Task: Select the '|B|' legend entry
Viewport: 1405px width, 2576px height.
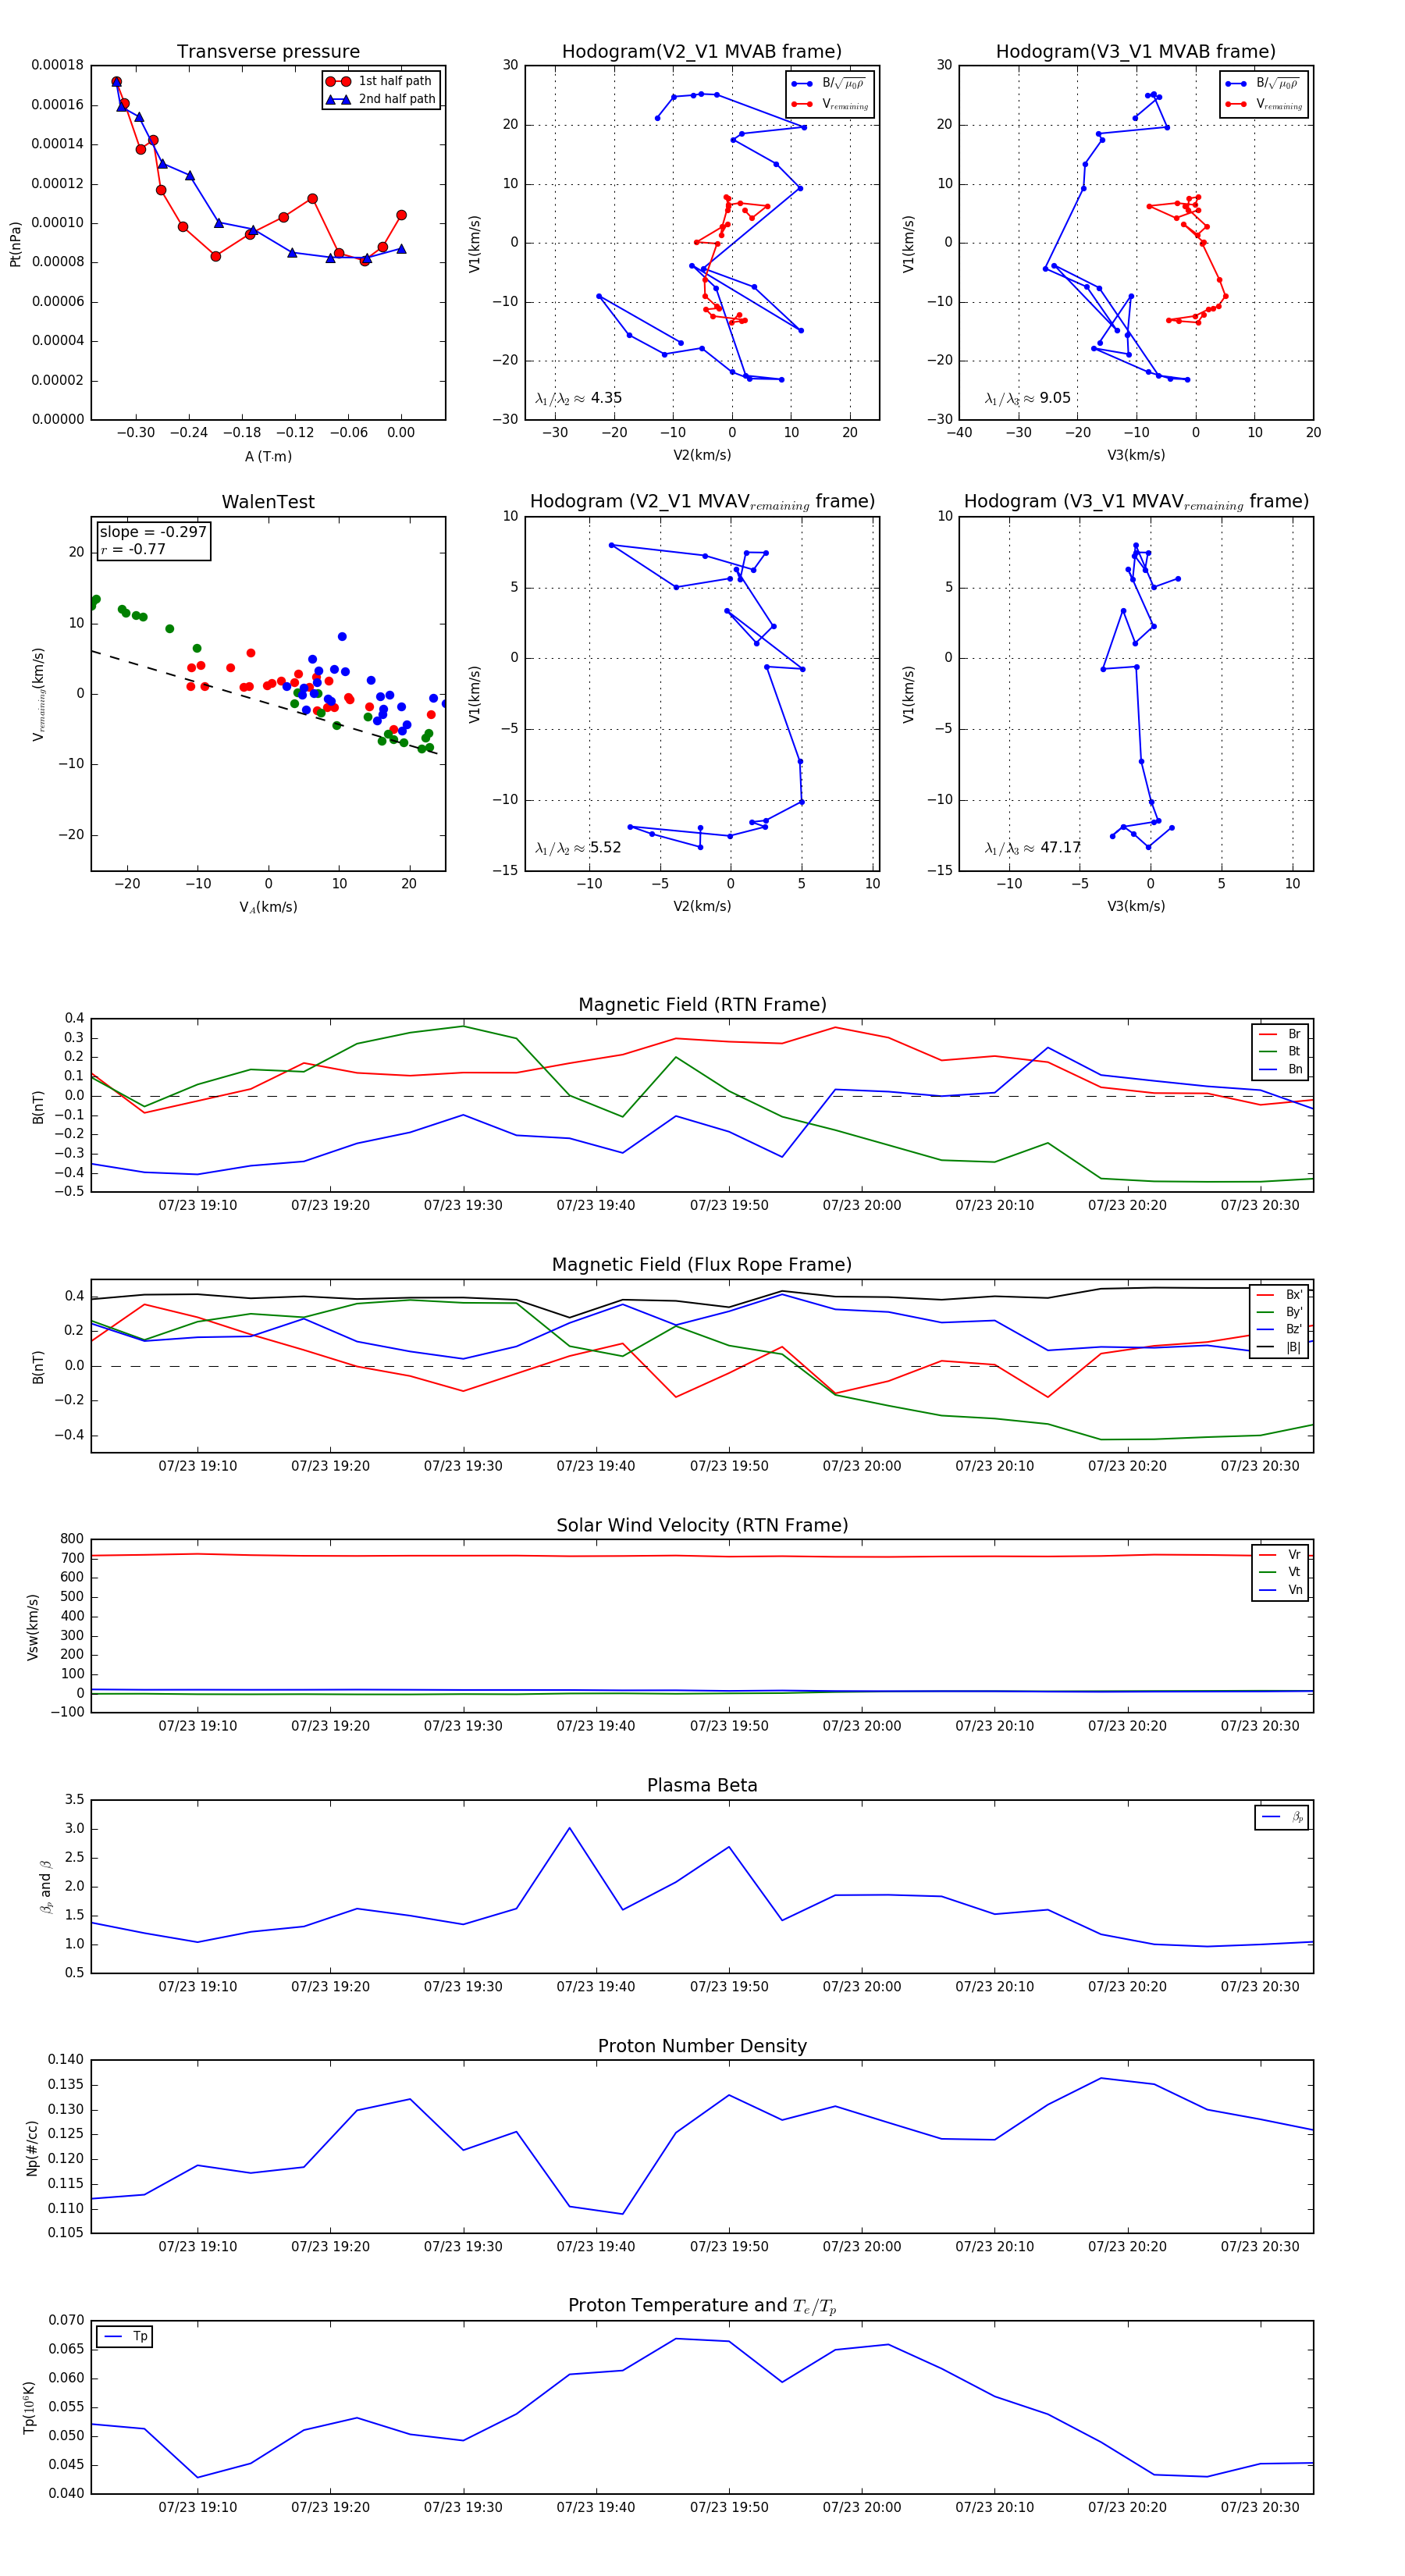Action: 1280,1347
